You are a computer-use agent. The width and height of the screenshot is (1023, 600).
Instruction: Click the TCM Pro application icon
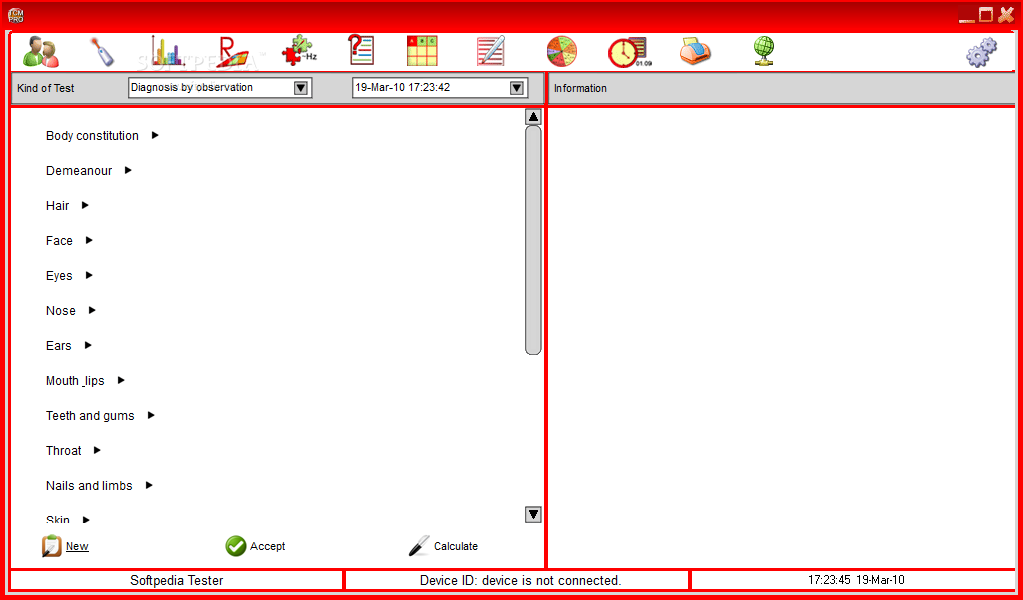16,14
